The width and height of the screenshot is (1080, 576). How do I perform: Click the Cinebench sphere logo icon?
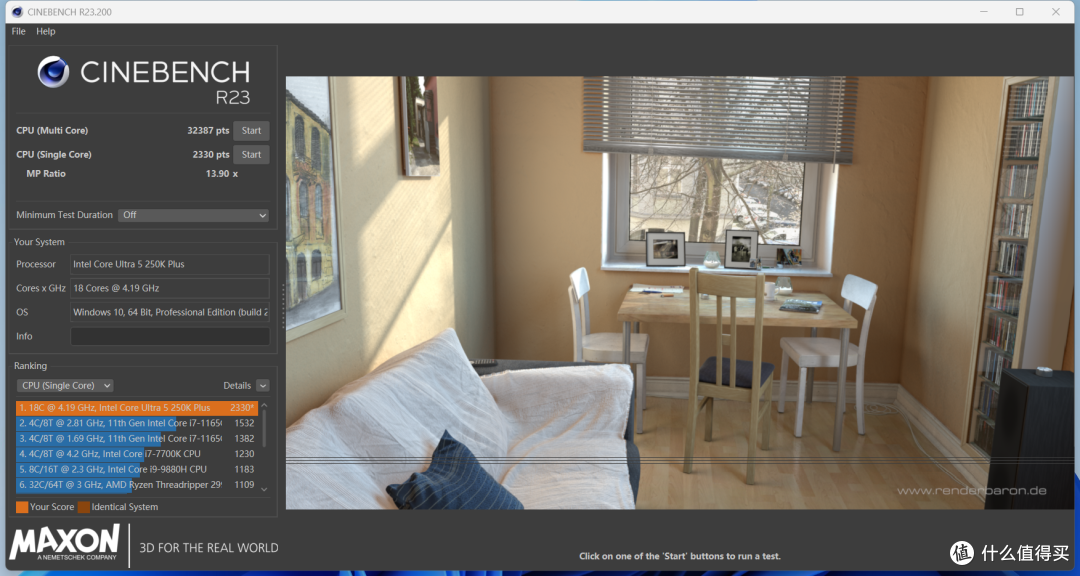click(x=53, y=72)
